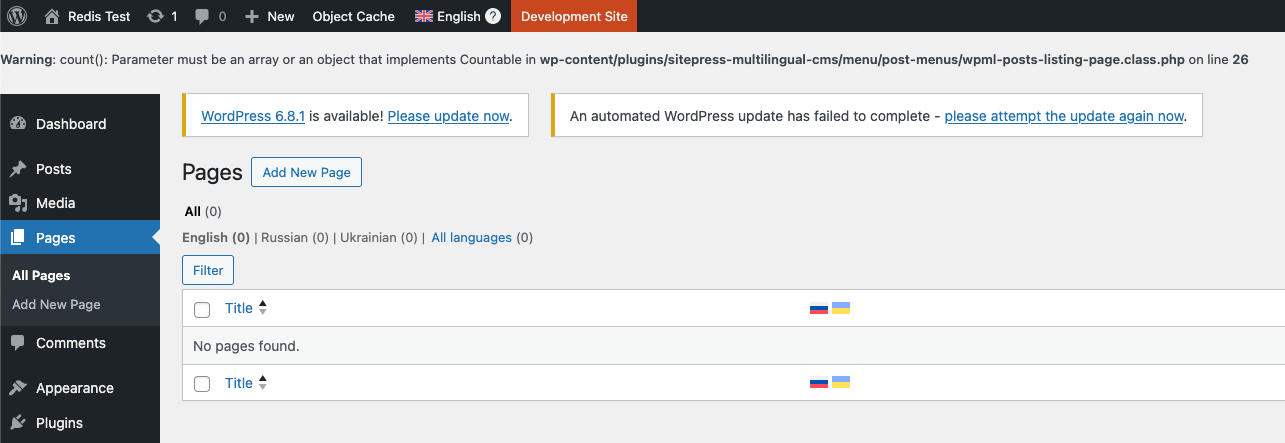Click the Filter button
Screen dimensions: 1285x443
[208, 270]
